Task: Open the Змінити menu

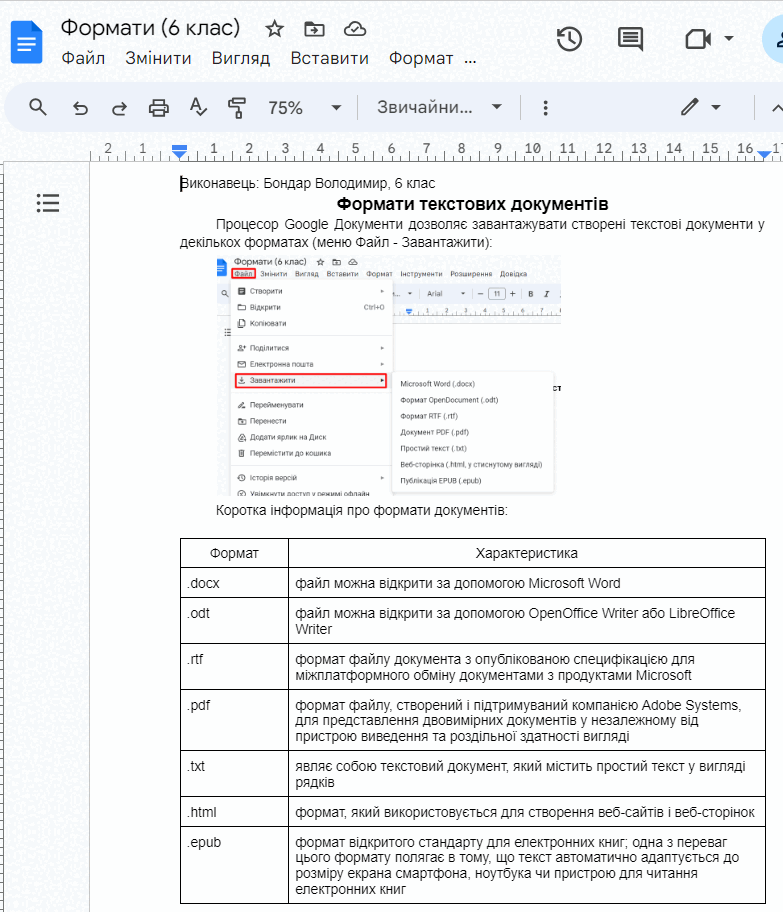Action: pos(158,58)
